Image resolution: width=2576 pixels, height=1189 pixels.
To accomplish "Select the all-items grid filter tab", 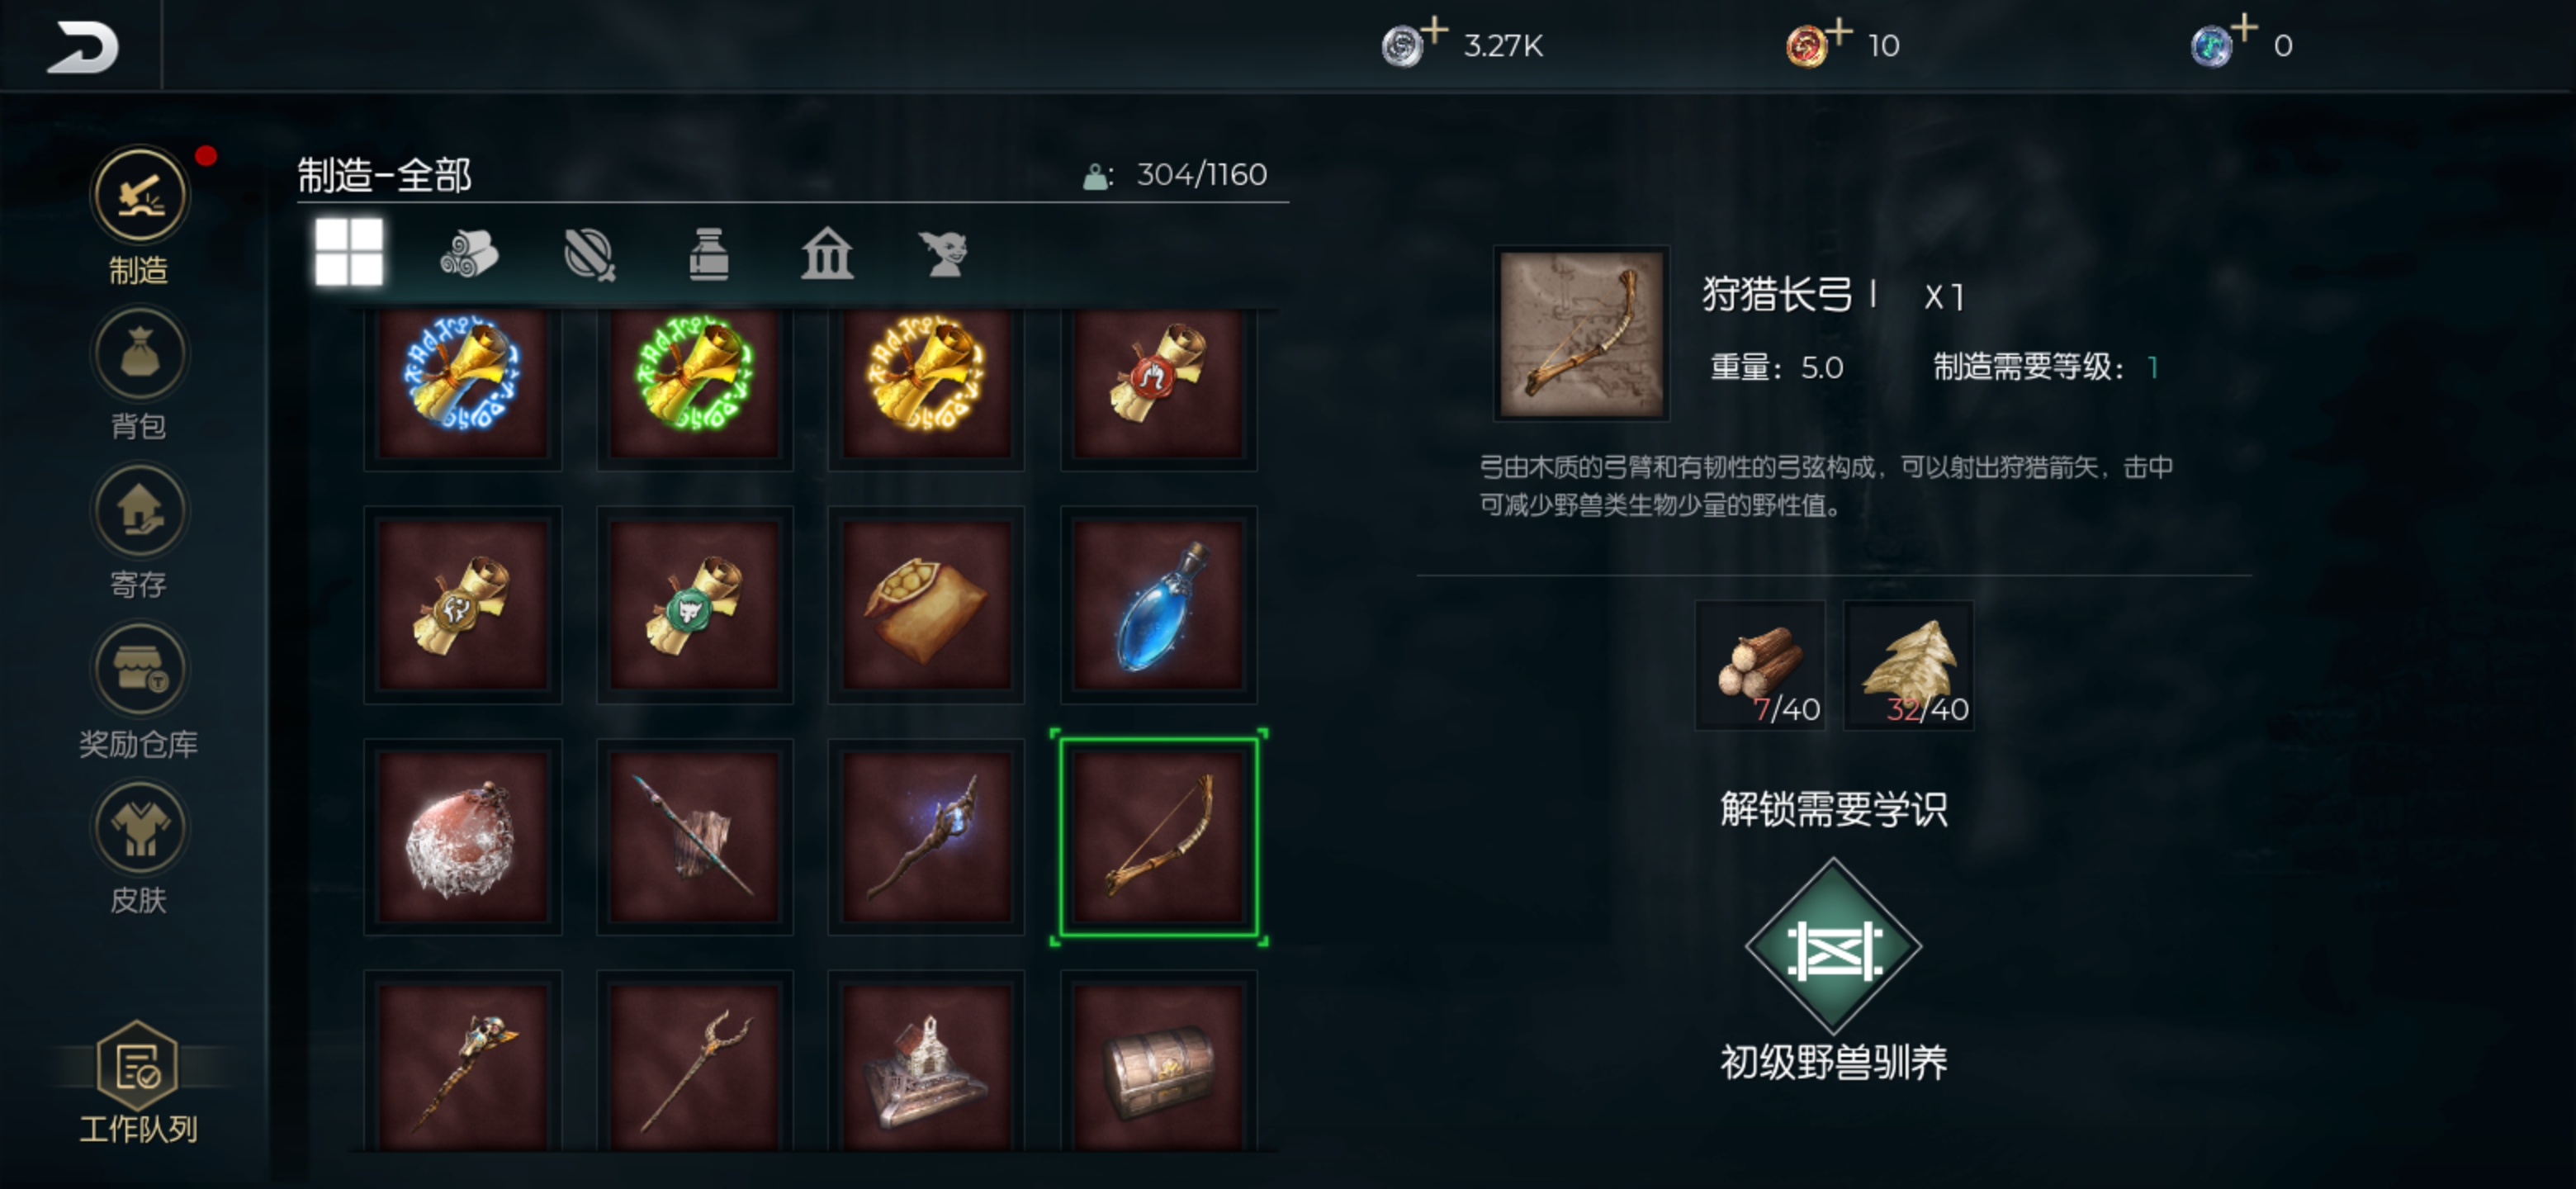I will coord(349,252).
